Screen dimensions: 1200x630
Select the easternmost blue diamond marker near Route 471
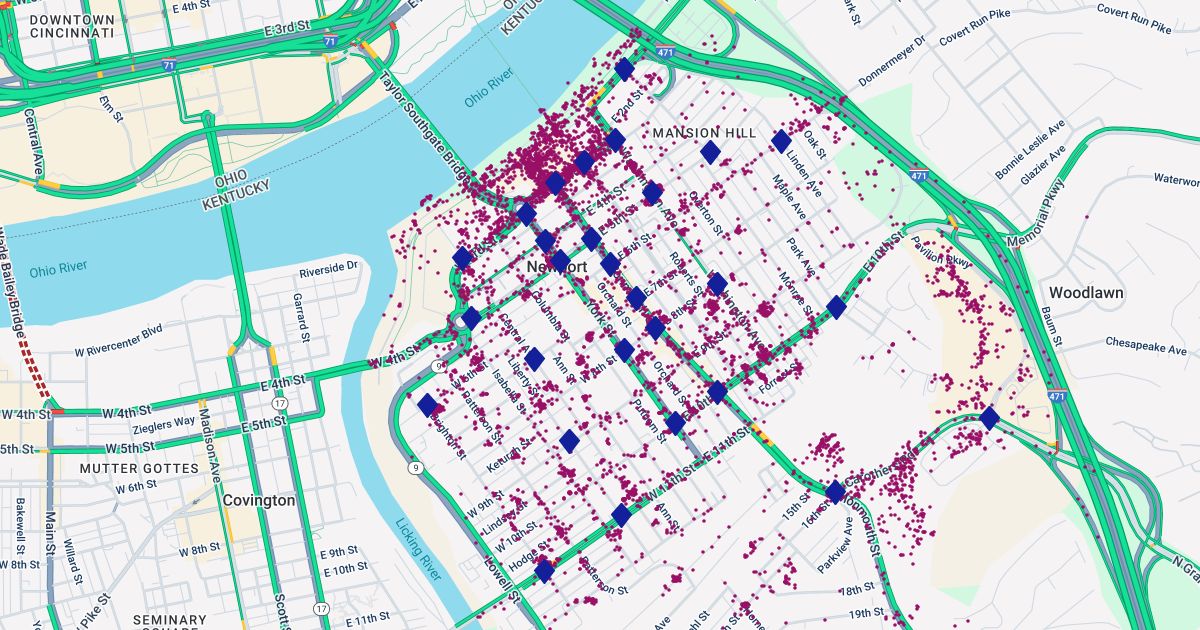click(989, 418)
